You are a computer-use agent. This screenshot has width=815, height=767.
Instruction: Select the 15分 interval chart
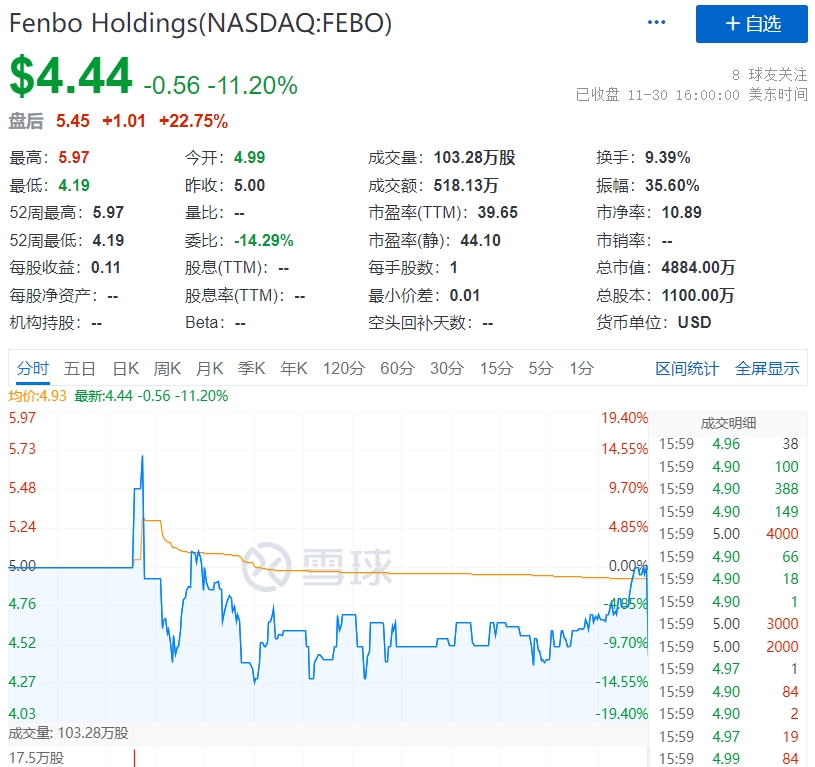(495, 368)
